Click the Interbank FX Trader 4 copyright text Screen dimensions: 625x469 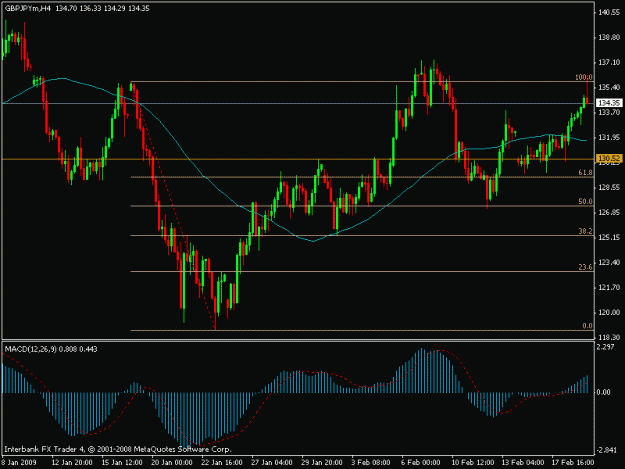(118, 449)
